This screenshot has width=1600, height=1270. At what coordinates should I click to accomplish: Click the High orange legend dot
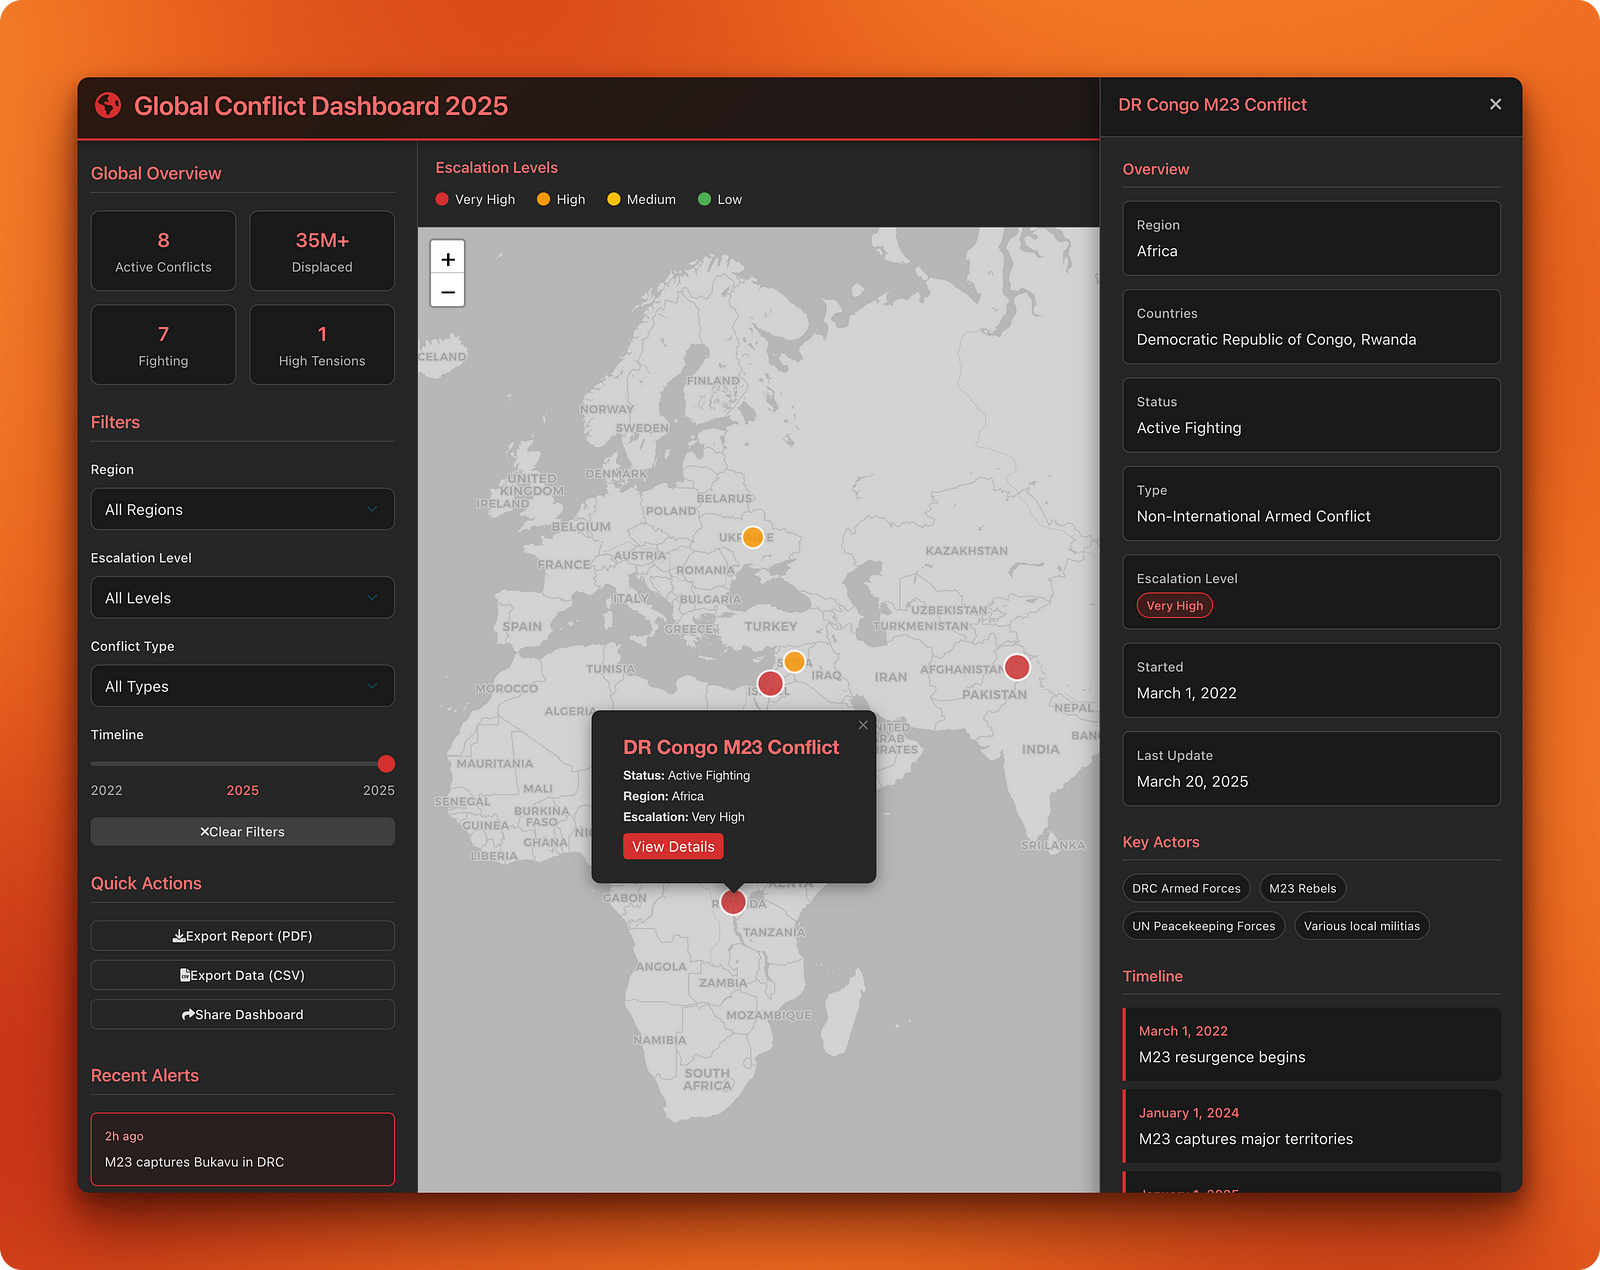544,199
